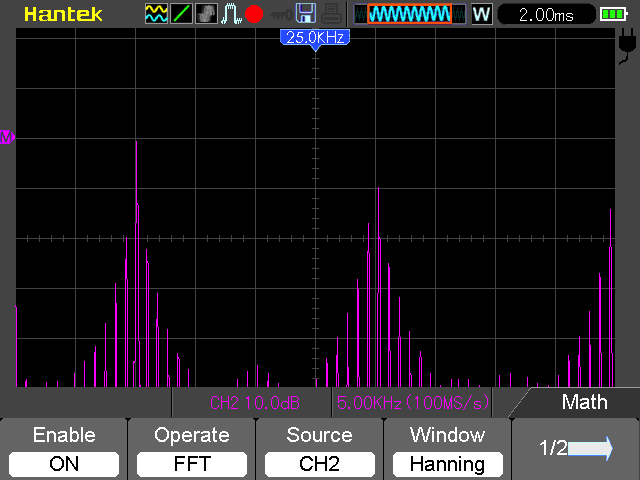The width and height of the screenshot is (640, 480).
Task: Click the W window mode icon
Action: 482,14
